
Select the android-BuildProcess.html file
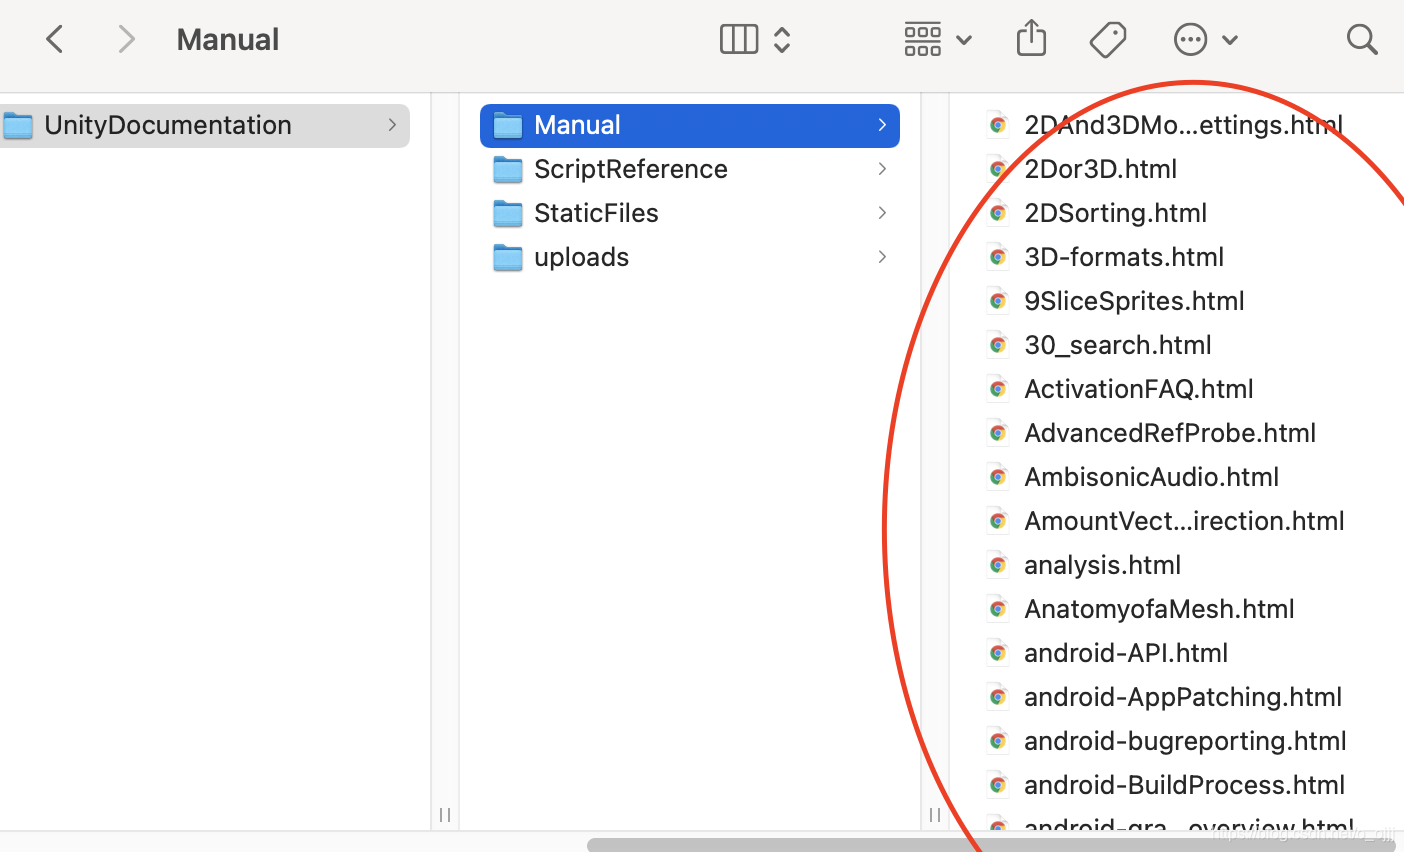pos(1184,785)
